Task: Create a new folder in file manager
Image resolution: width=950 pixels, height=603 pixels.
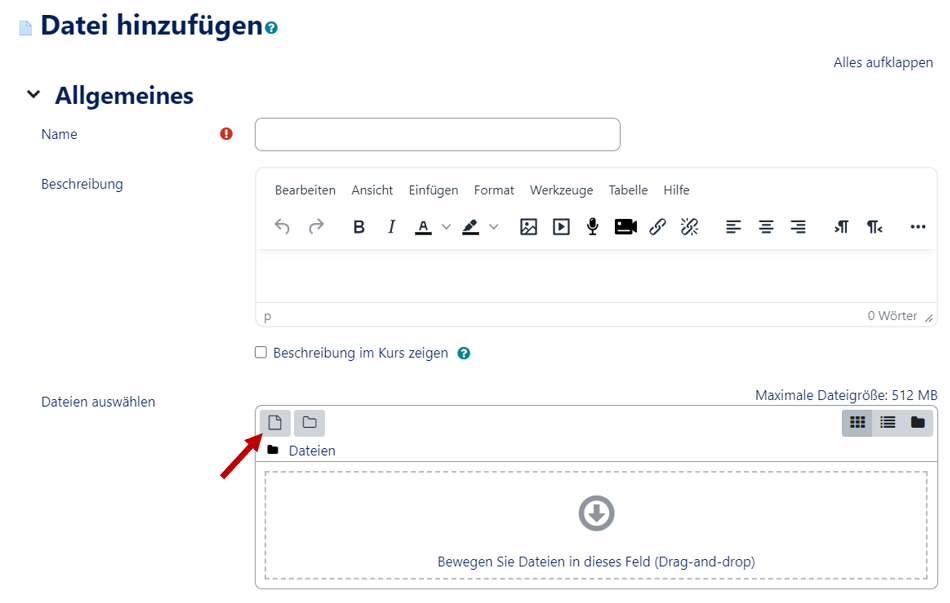Action: tap(309, 423)
